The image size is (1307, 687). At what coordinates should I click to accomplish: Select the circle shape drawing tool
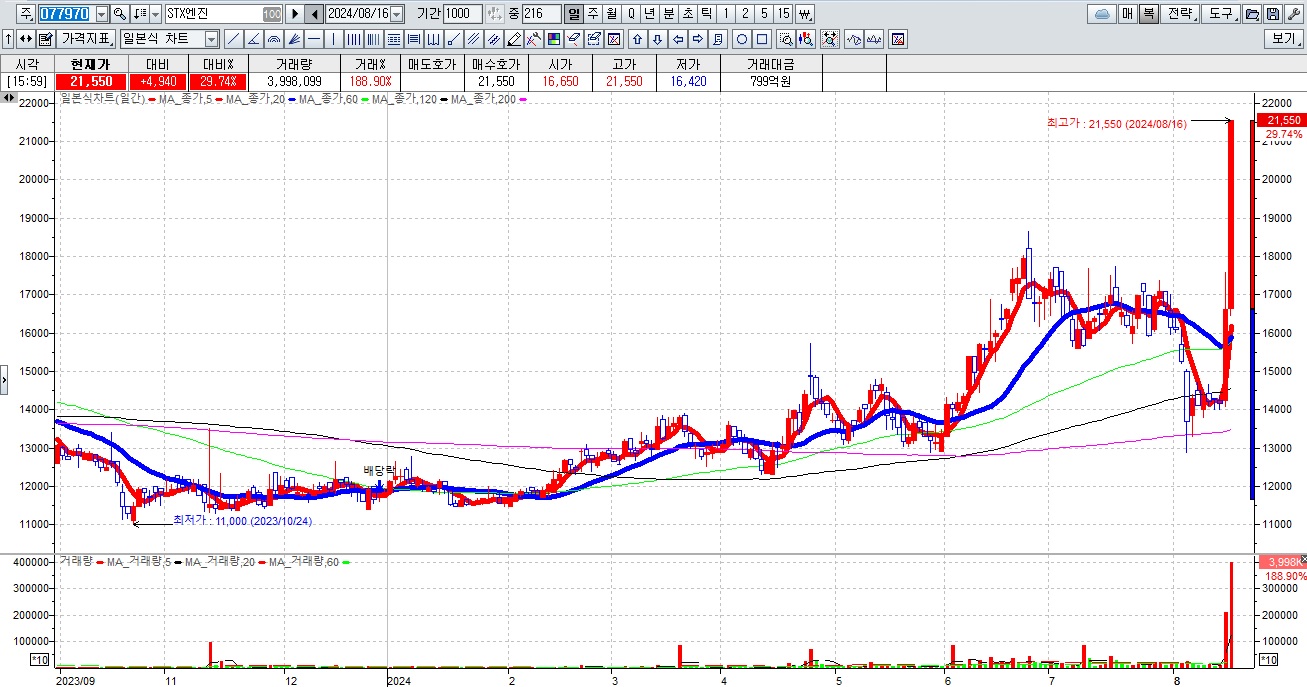click(x=742, y=39)
